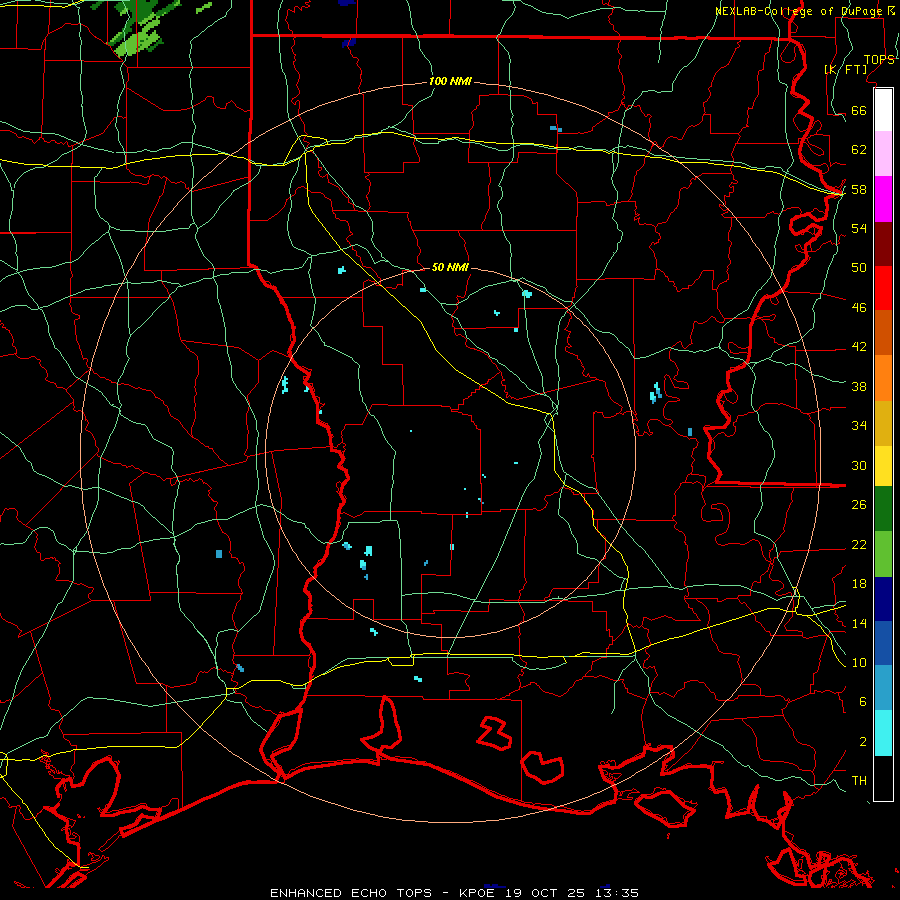Click the "TOPS" legend heading
The width and height of the screenshot is (900, 900).
point(879,60)
